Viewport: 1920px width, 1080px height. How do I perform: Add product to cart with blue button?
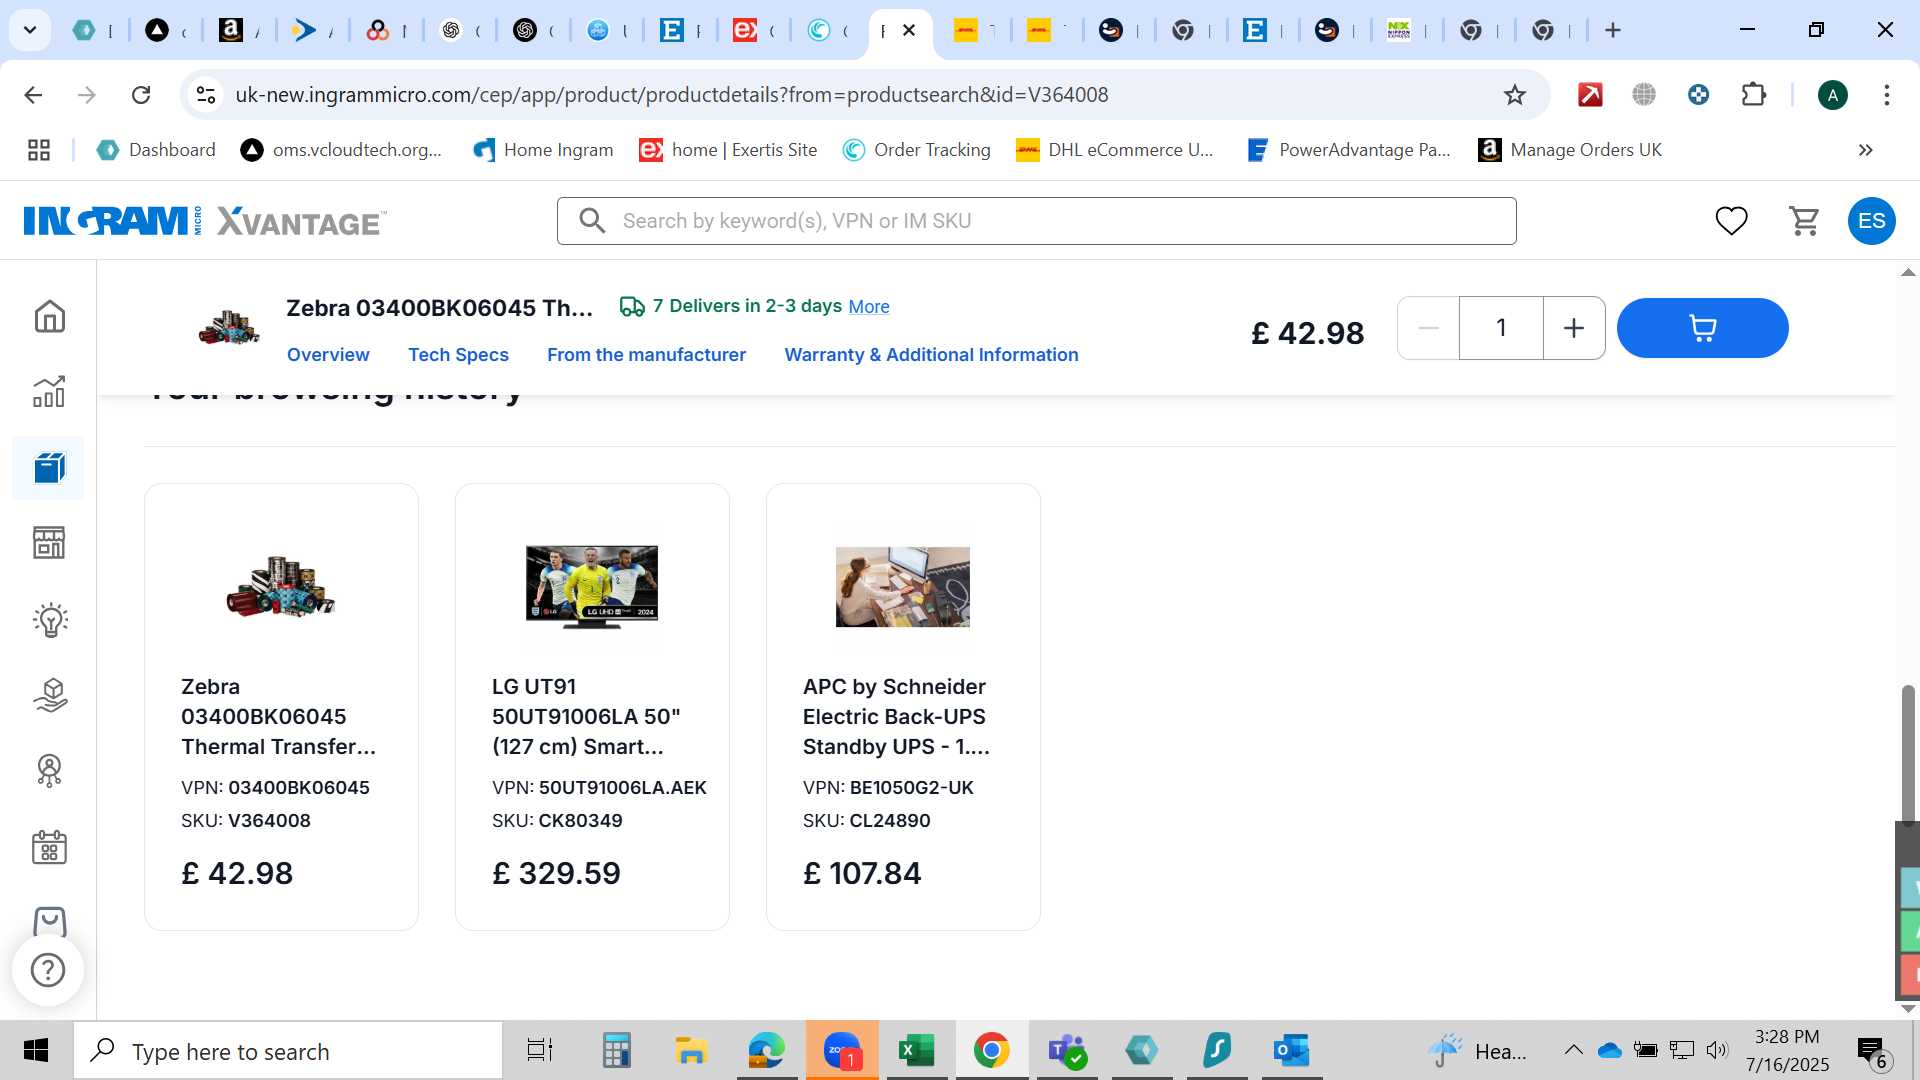[1702, 328]
